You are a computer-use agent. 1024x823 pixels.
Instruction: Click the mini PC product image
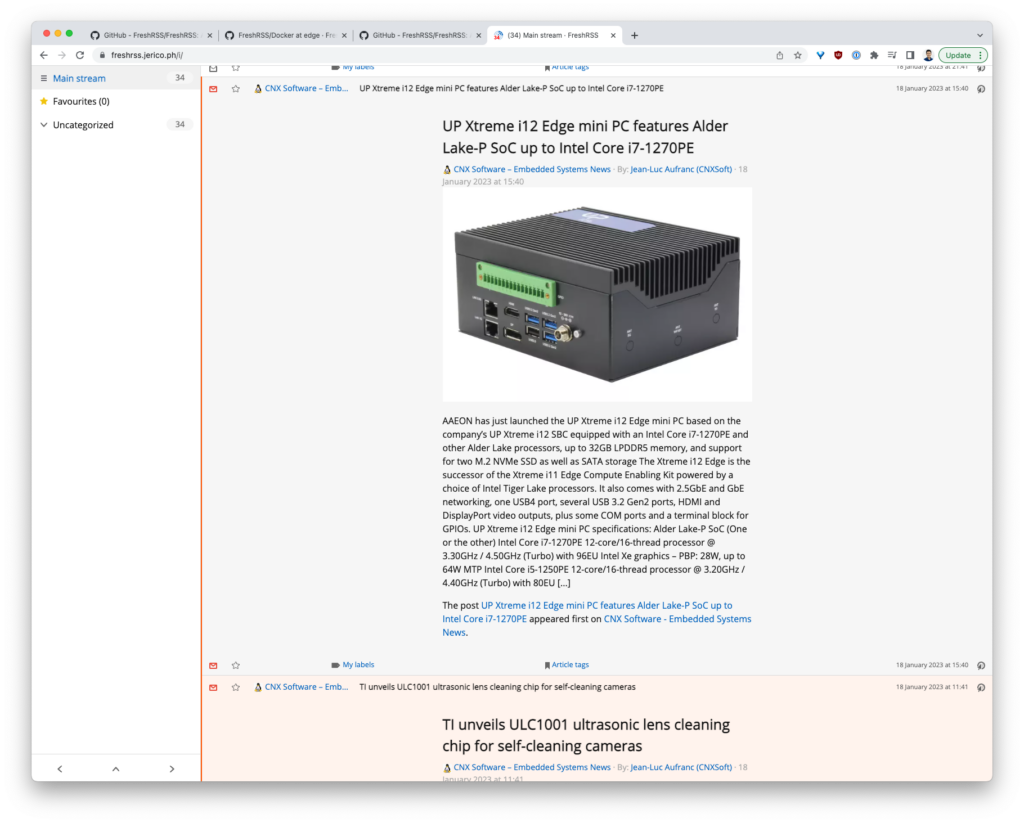pos(597,295)
